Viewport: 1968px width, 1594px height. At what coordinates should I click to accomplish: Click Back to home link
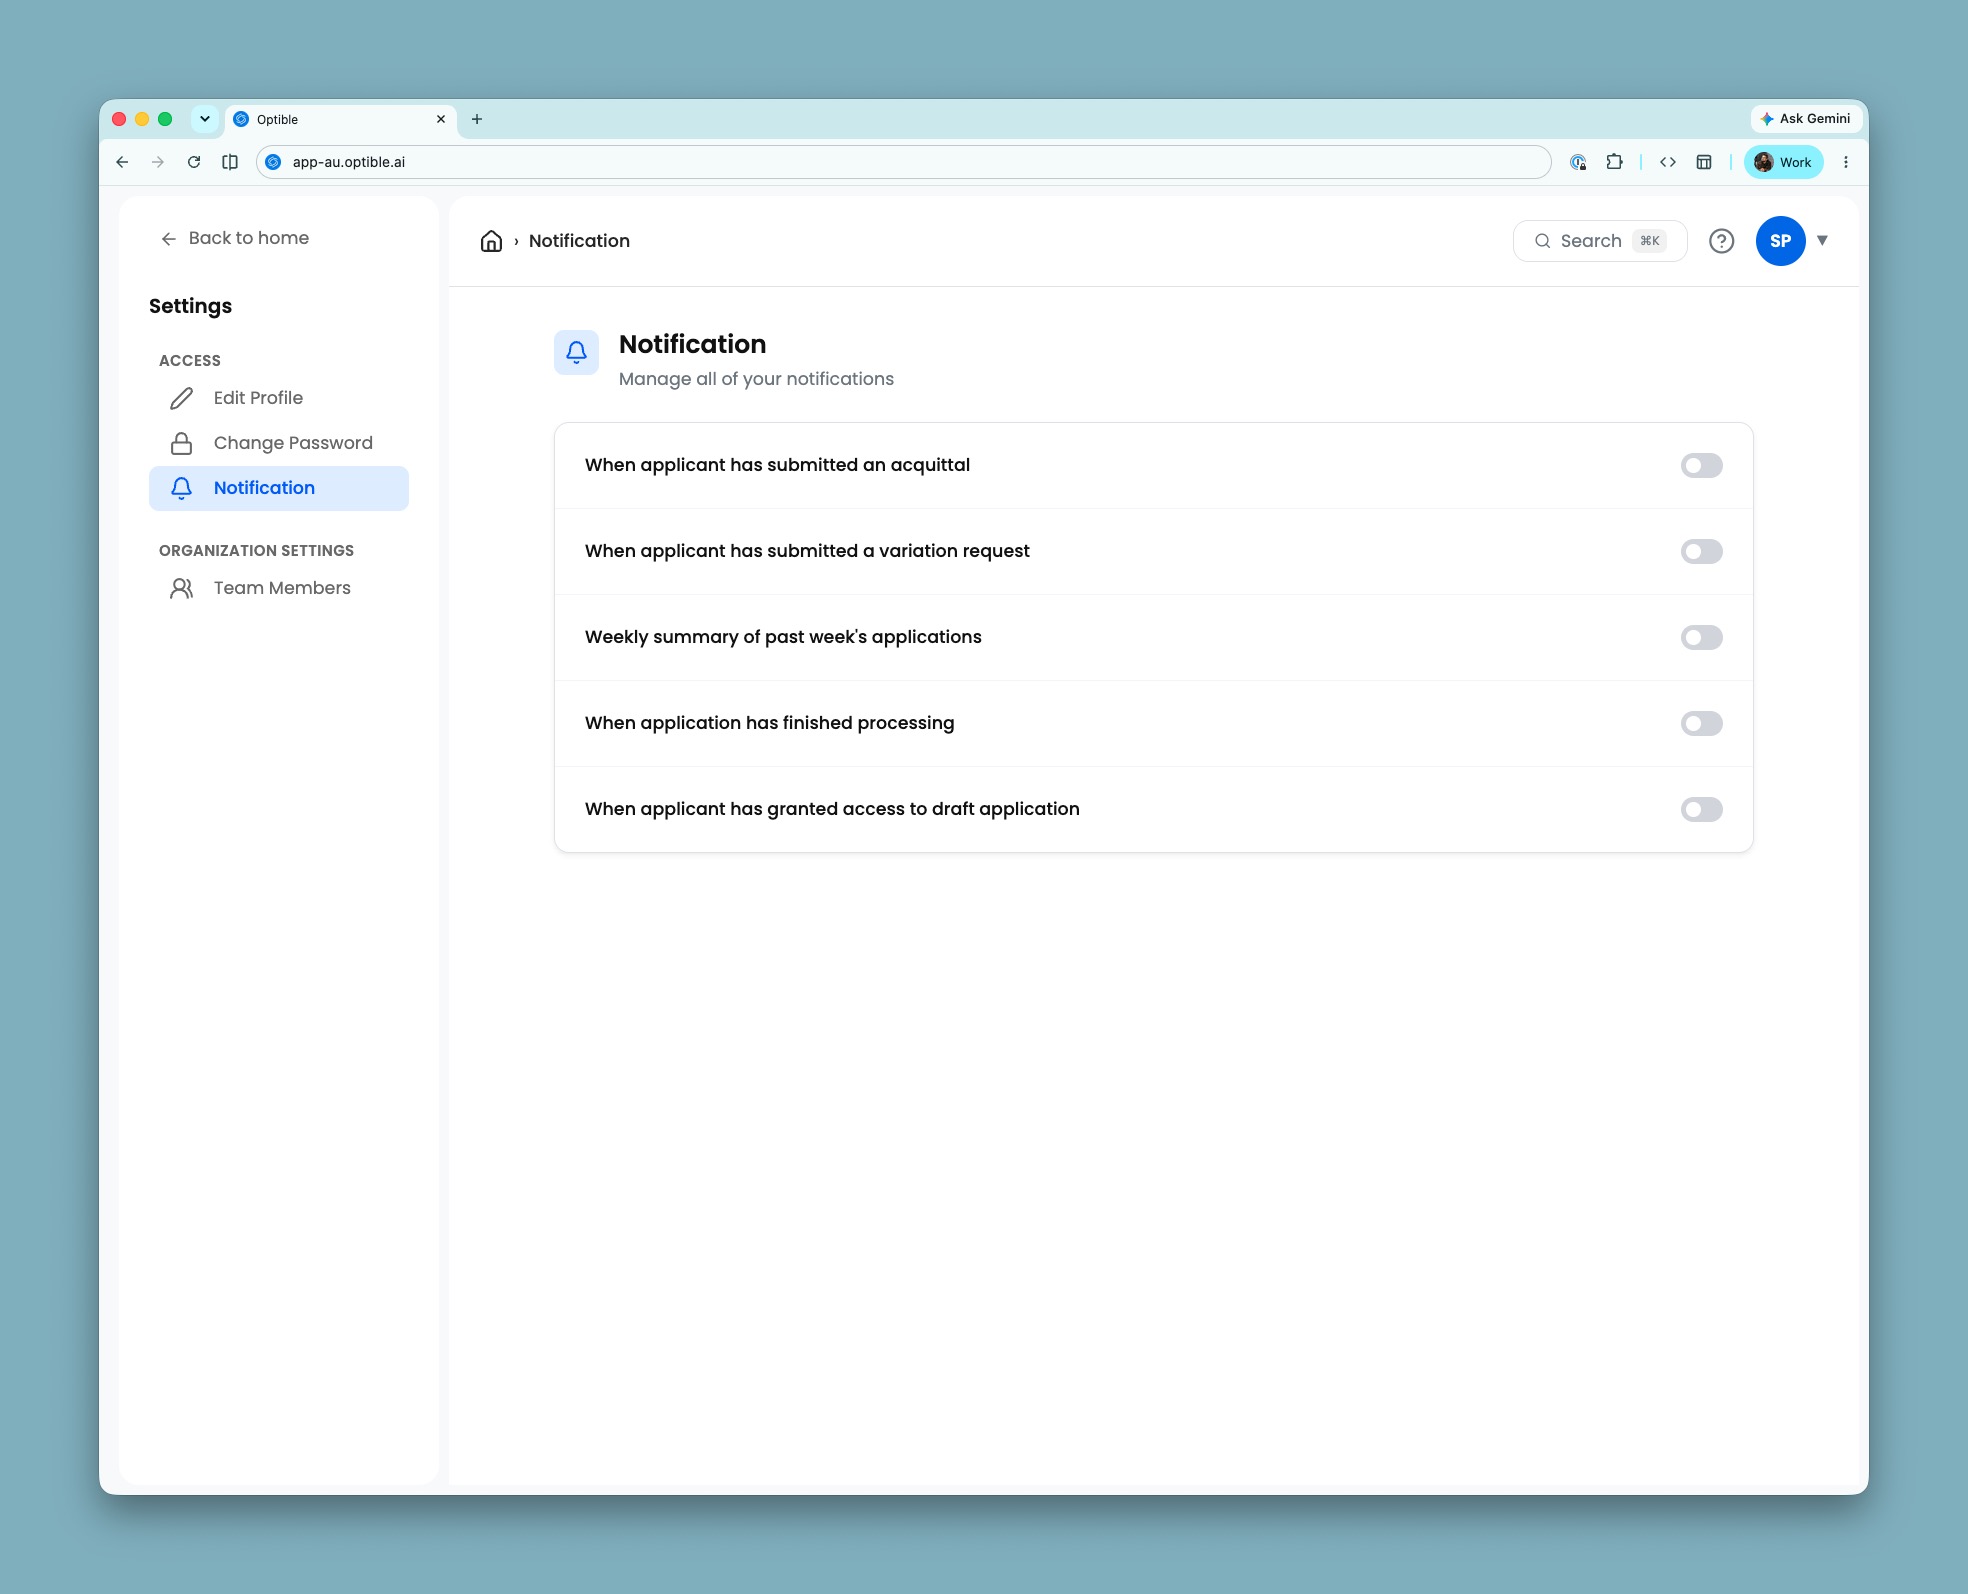click(x=235, y=238)
